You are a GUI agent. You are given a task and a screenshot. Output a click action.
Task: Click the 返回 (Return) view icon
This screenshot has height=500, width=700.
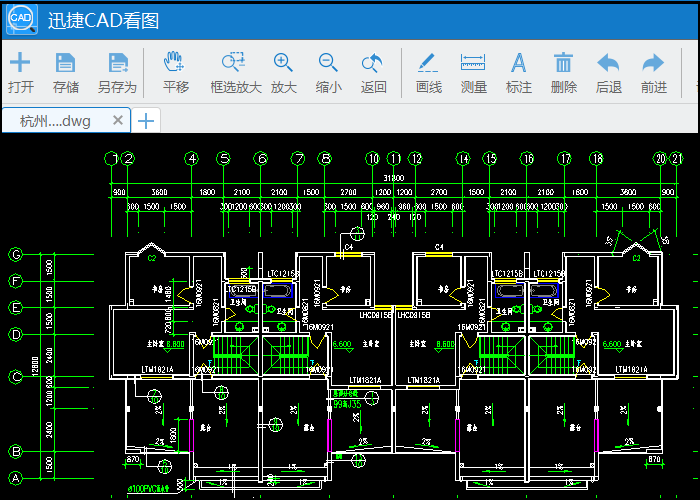coord(373,72)
